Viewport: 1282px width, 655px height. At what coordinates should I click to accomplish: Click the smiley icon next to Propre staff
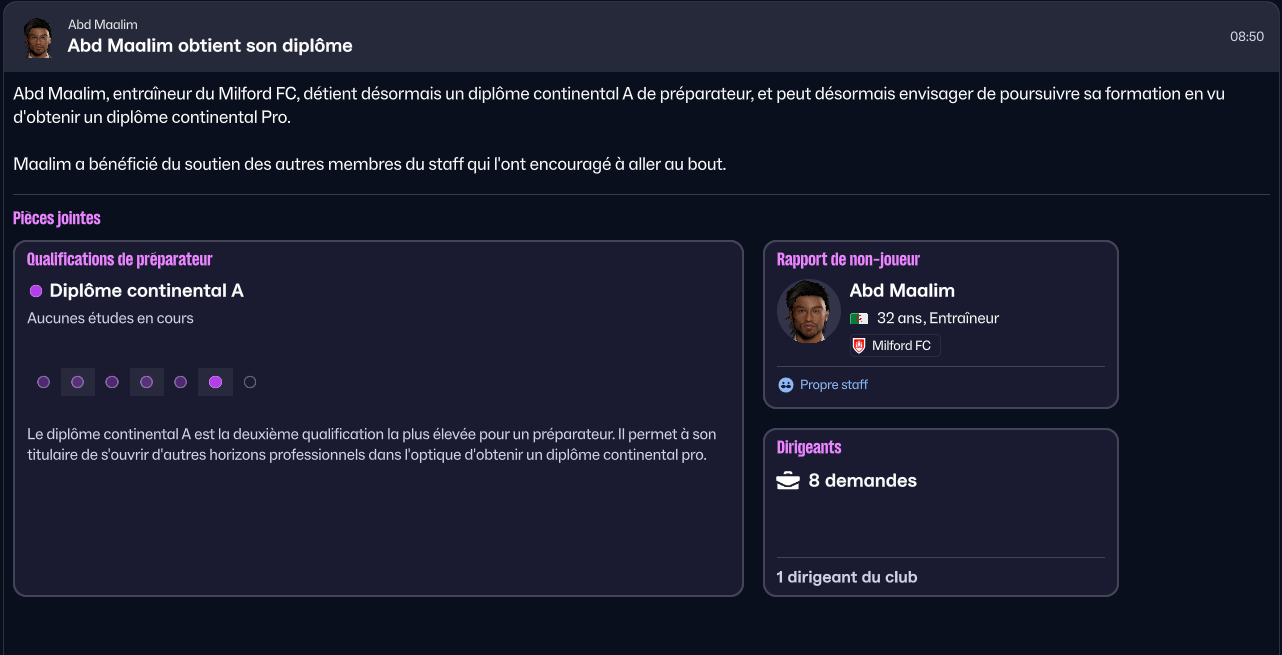pyautogui.click(x=785, y=385)
